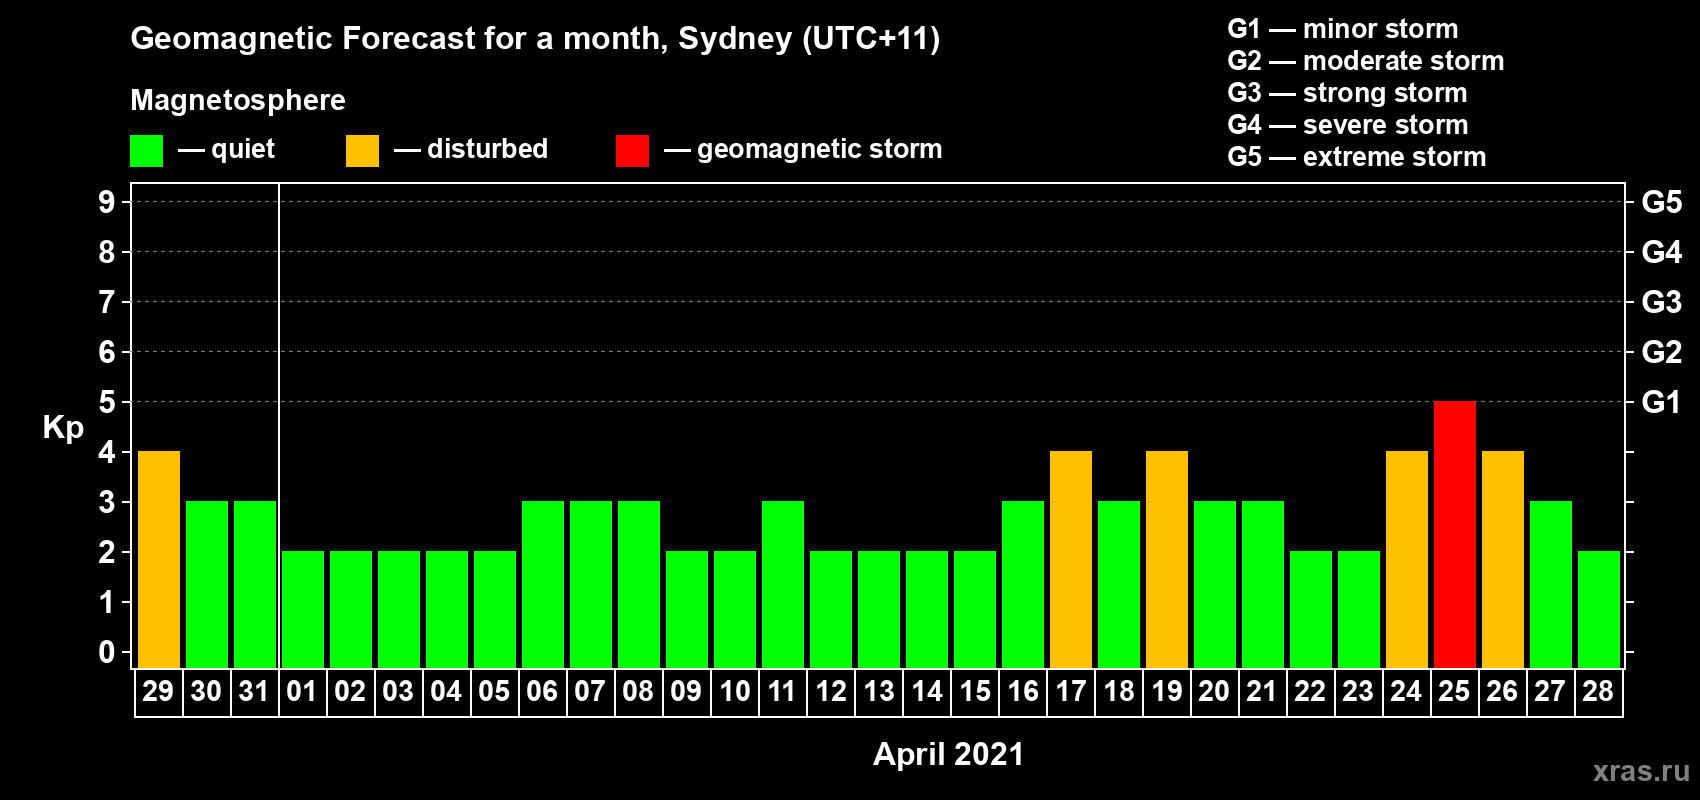Click the Kp axis value 5
Viewport: 1700px width, 800px height.
[x=107, y=402]
